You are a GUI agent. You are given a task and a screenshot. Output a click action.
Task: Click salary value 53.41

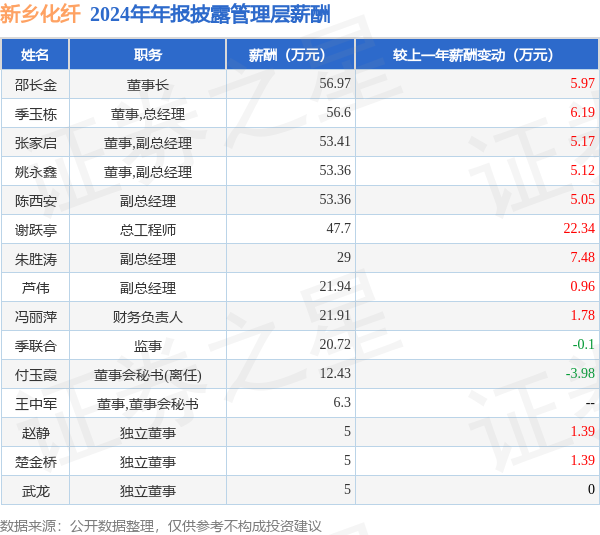tap(335, 141)
